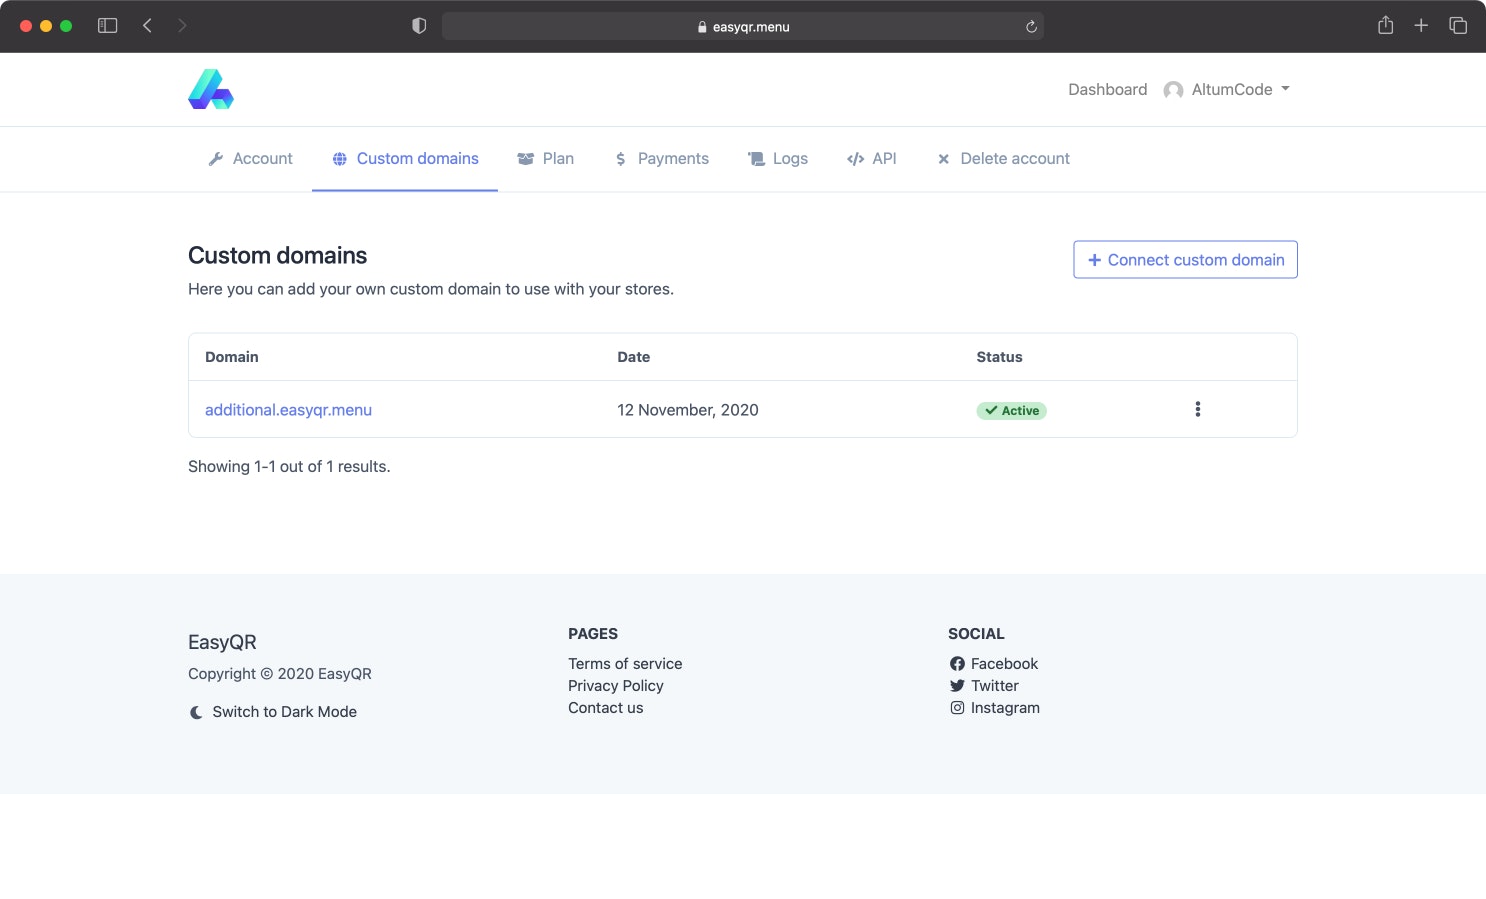Open the Payments tab
This screenshot has width=1486, height=899.
pyautogui.click(x=661, y=159)
